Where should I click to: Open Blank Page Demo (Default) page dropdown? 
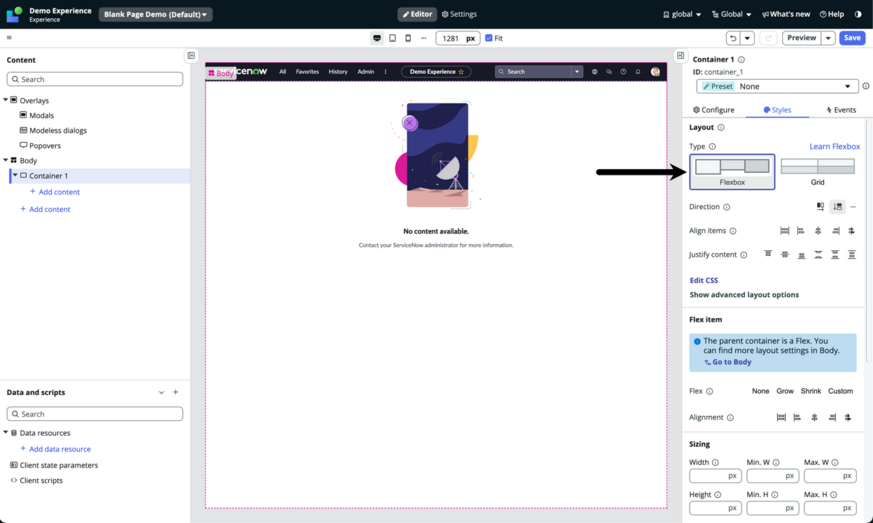click(155, 14)
